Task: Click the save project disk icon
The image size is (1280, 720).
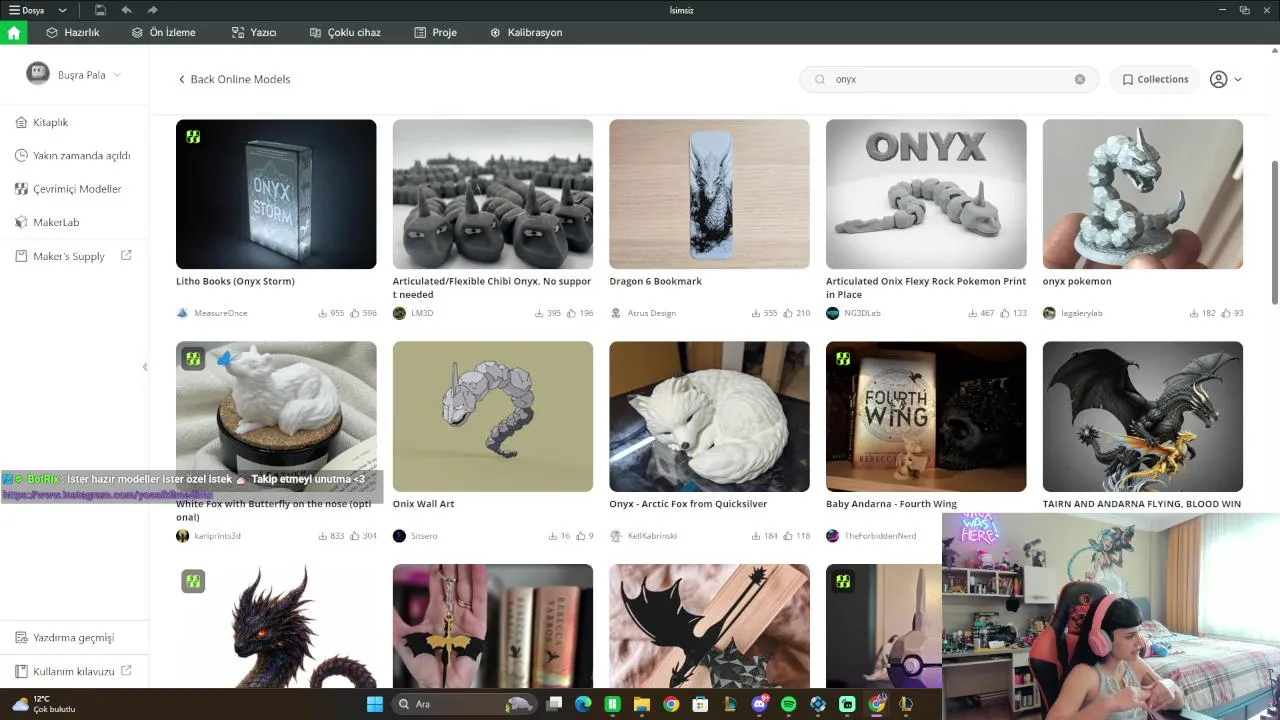Action: [x=101, y=10]
